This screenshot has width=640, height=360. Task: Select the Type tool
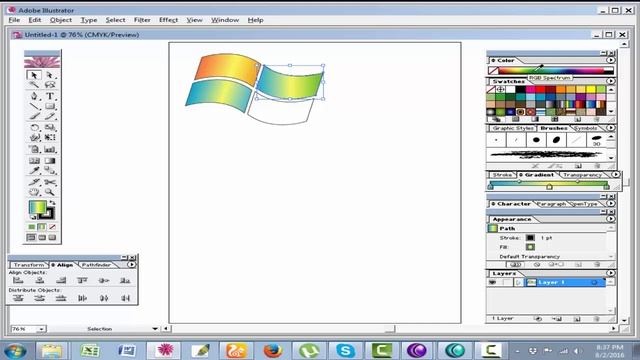[50, 96]
